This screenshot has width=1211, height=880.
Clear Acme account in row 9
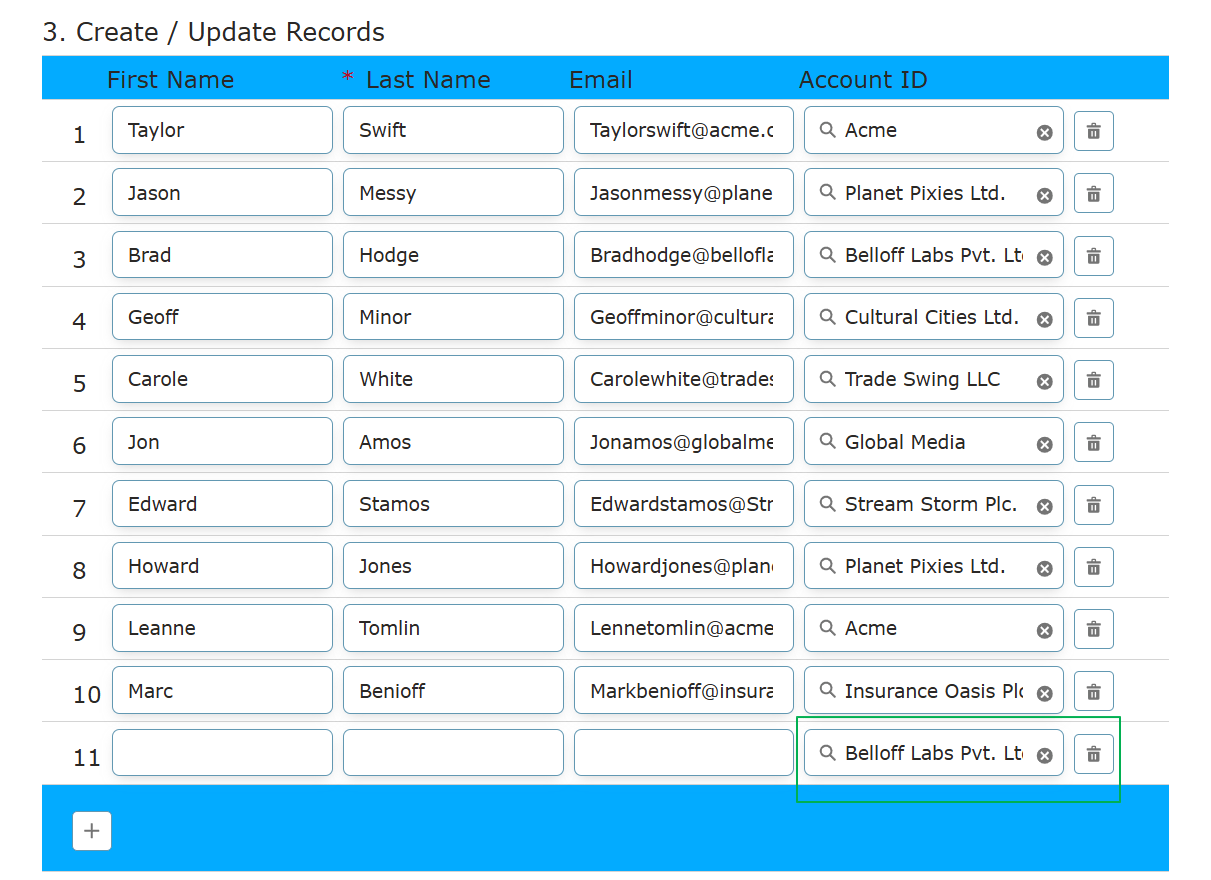click(1044, 631)
